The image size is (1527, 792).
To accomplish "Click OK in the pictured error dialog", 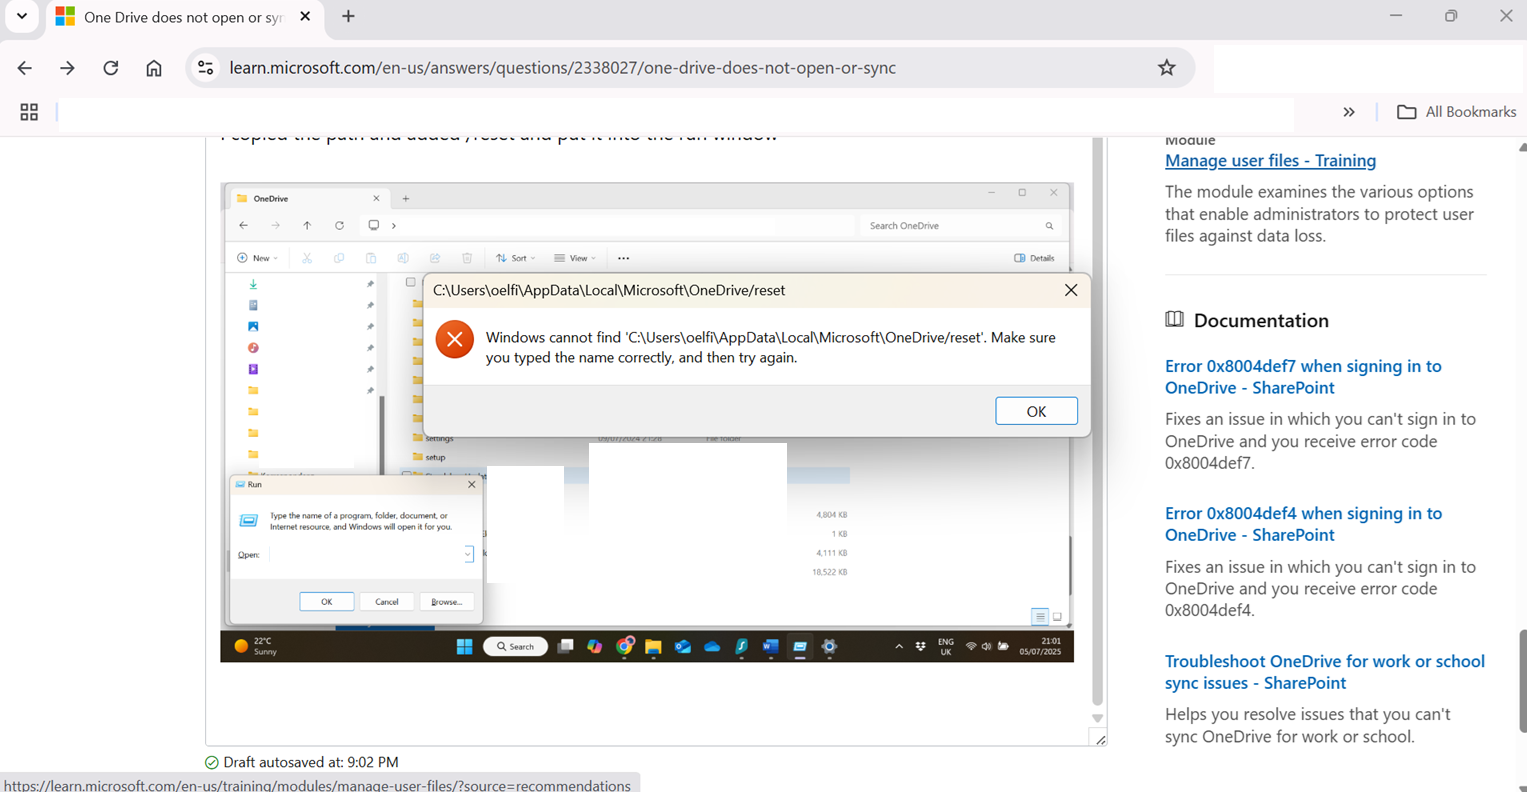I will [1036, 411].
